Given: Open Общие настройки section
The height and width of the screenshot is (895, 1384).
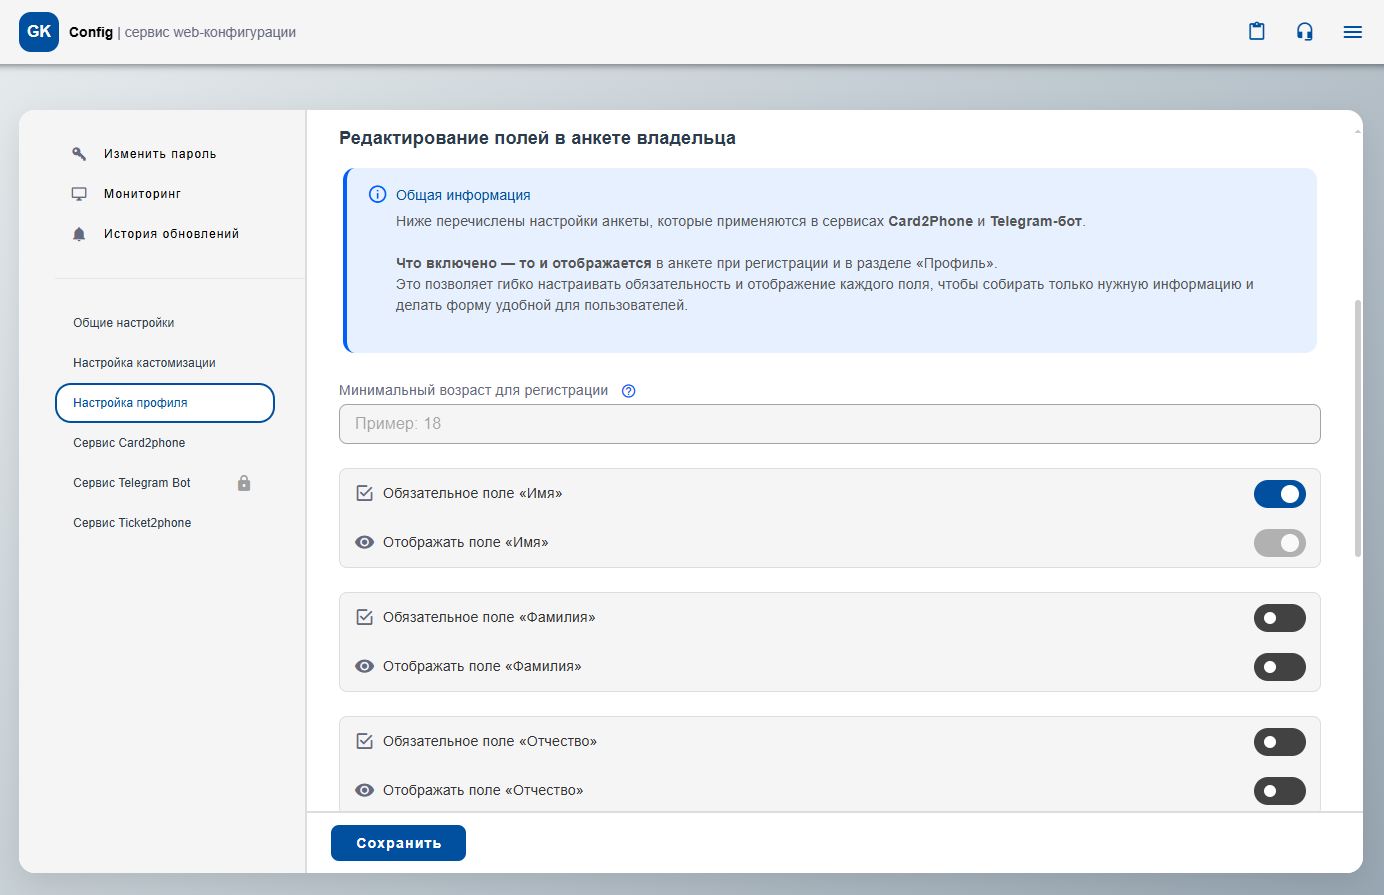Looking at the screenshot, I should point(124,323).
